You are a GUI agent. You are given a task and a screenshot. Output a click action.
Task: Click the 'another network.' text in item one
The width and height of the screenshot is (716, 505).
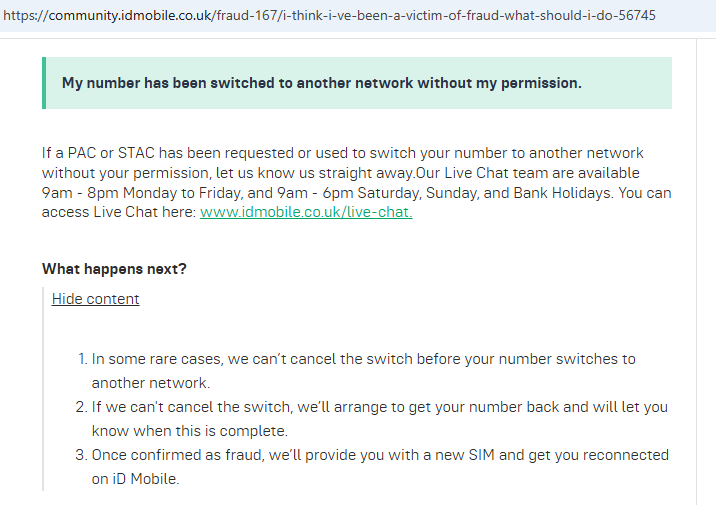pyautogui.click(x=151, y=383)
